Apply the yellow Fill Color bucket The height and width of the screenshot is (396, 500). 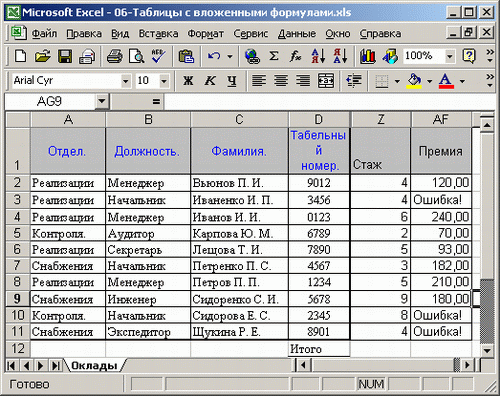click(x=414, y=80)
